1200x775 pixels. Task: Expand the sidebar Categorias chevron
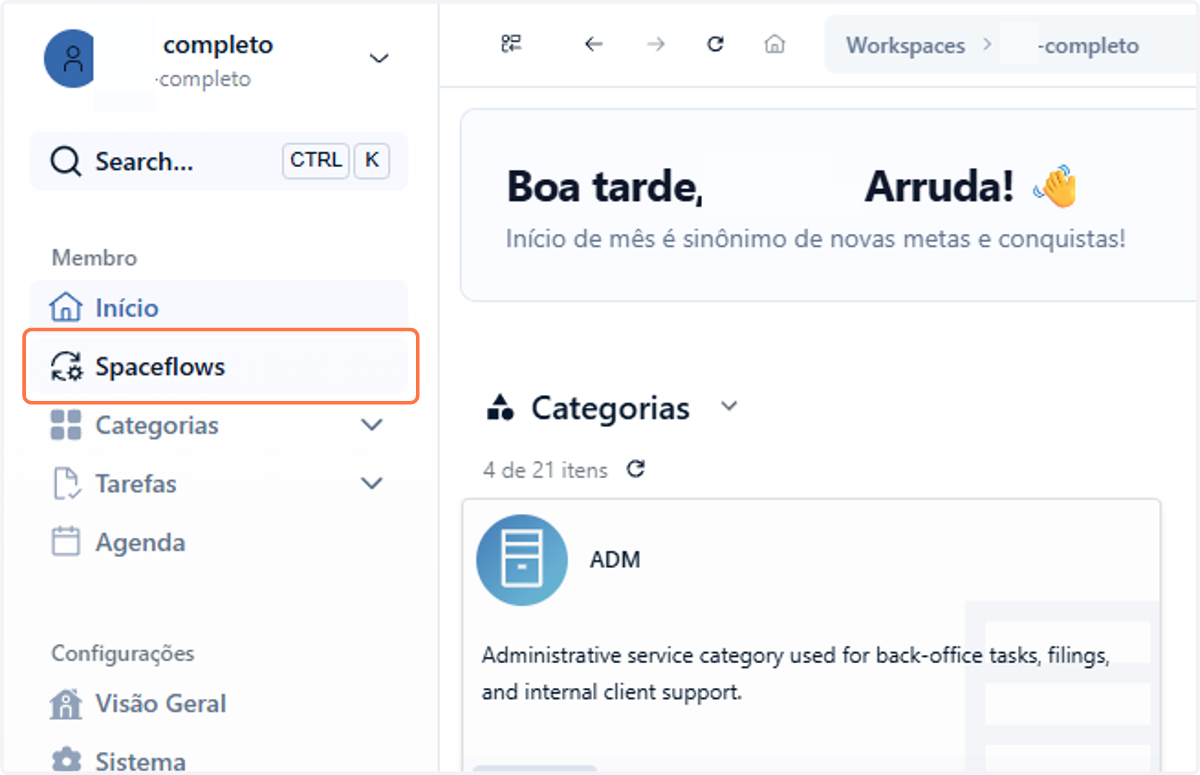tap(371, 425)
